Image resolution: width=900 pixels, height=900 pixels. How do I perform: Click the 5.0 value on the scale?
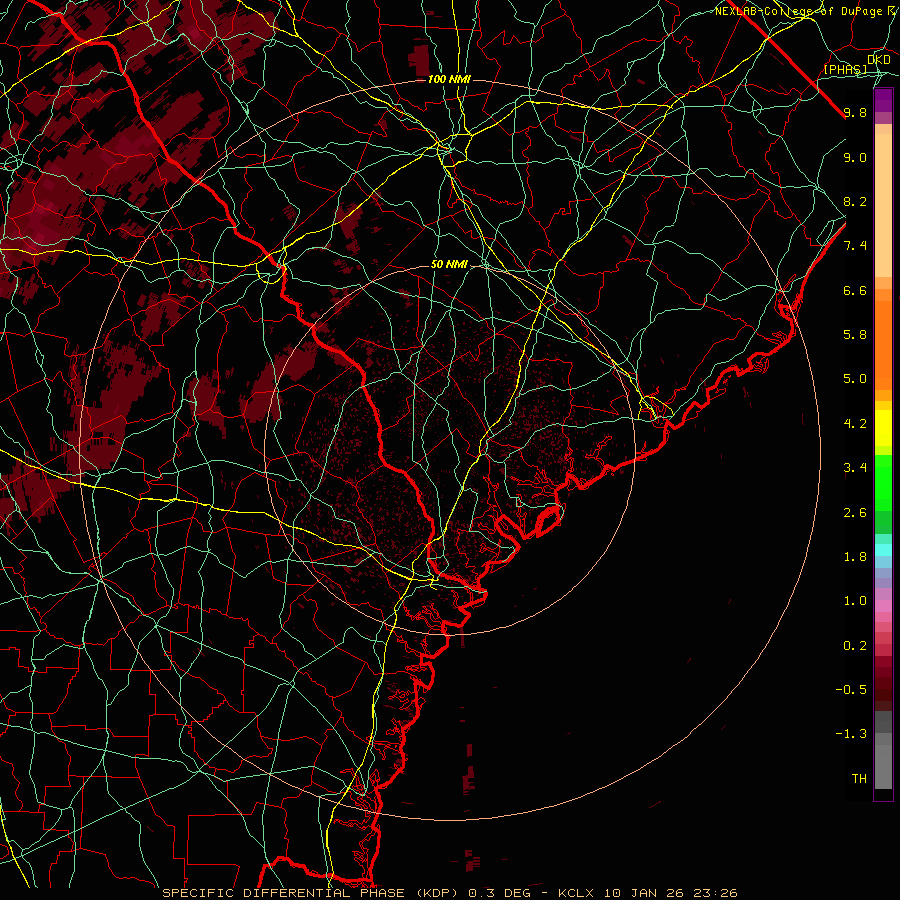coord(855,379)
